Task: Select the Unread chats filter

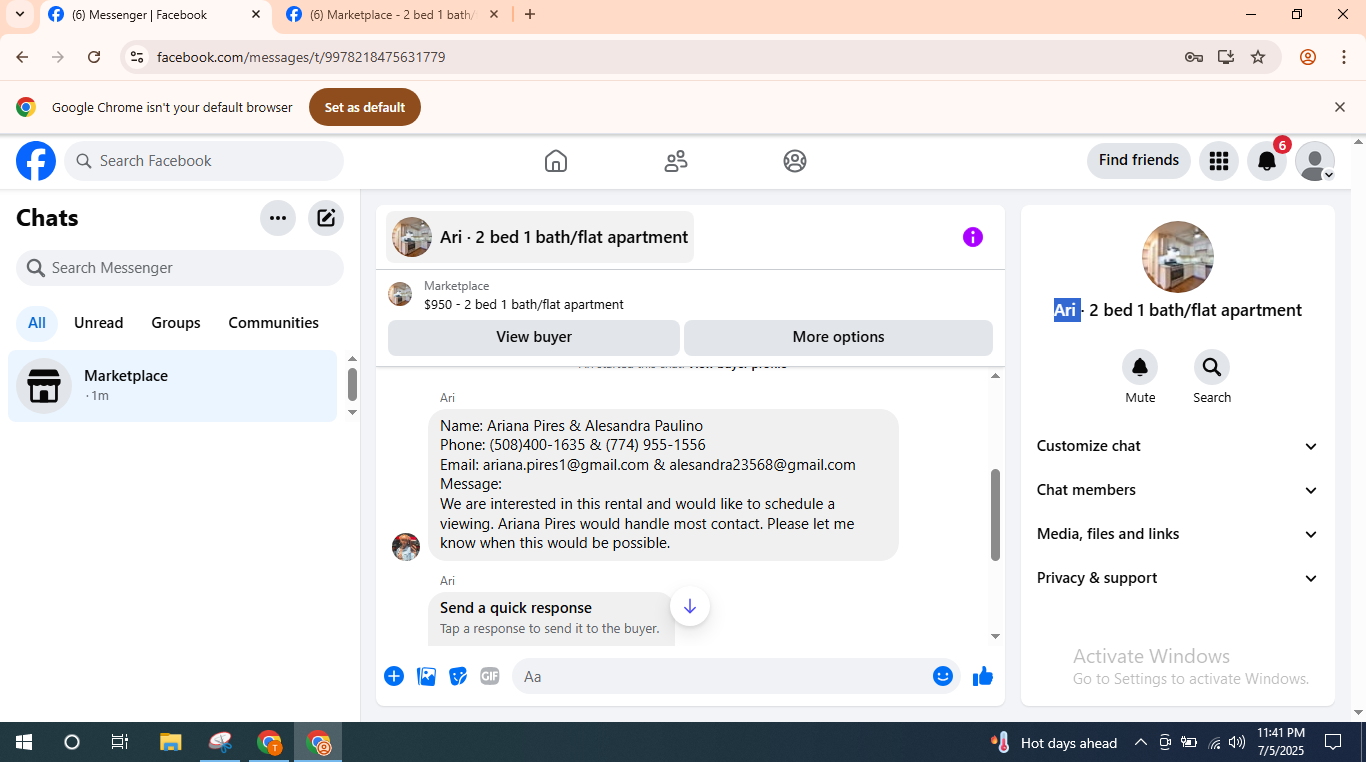Action: click(x=99, y=323)
